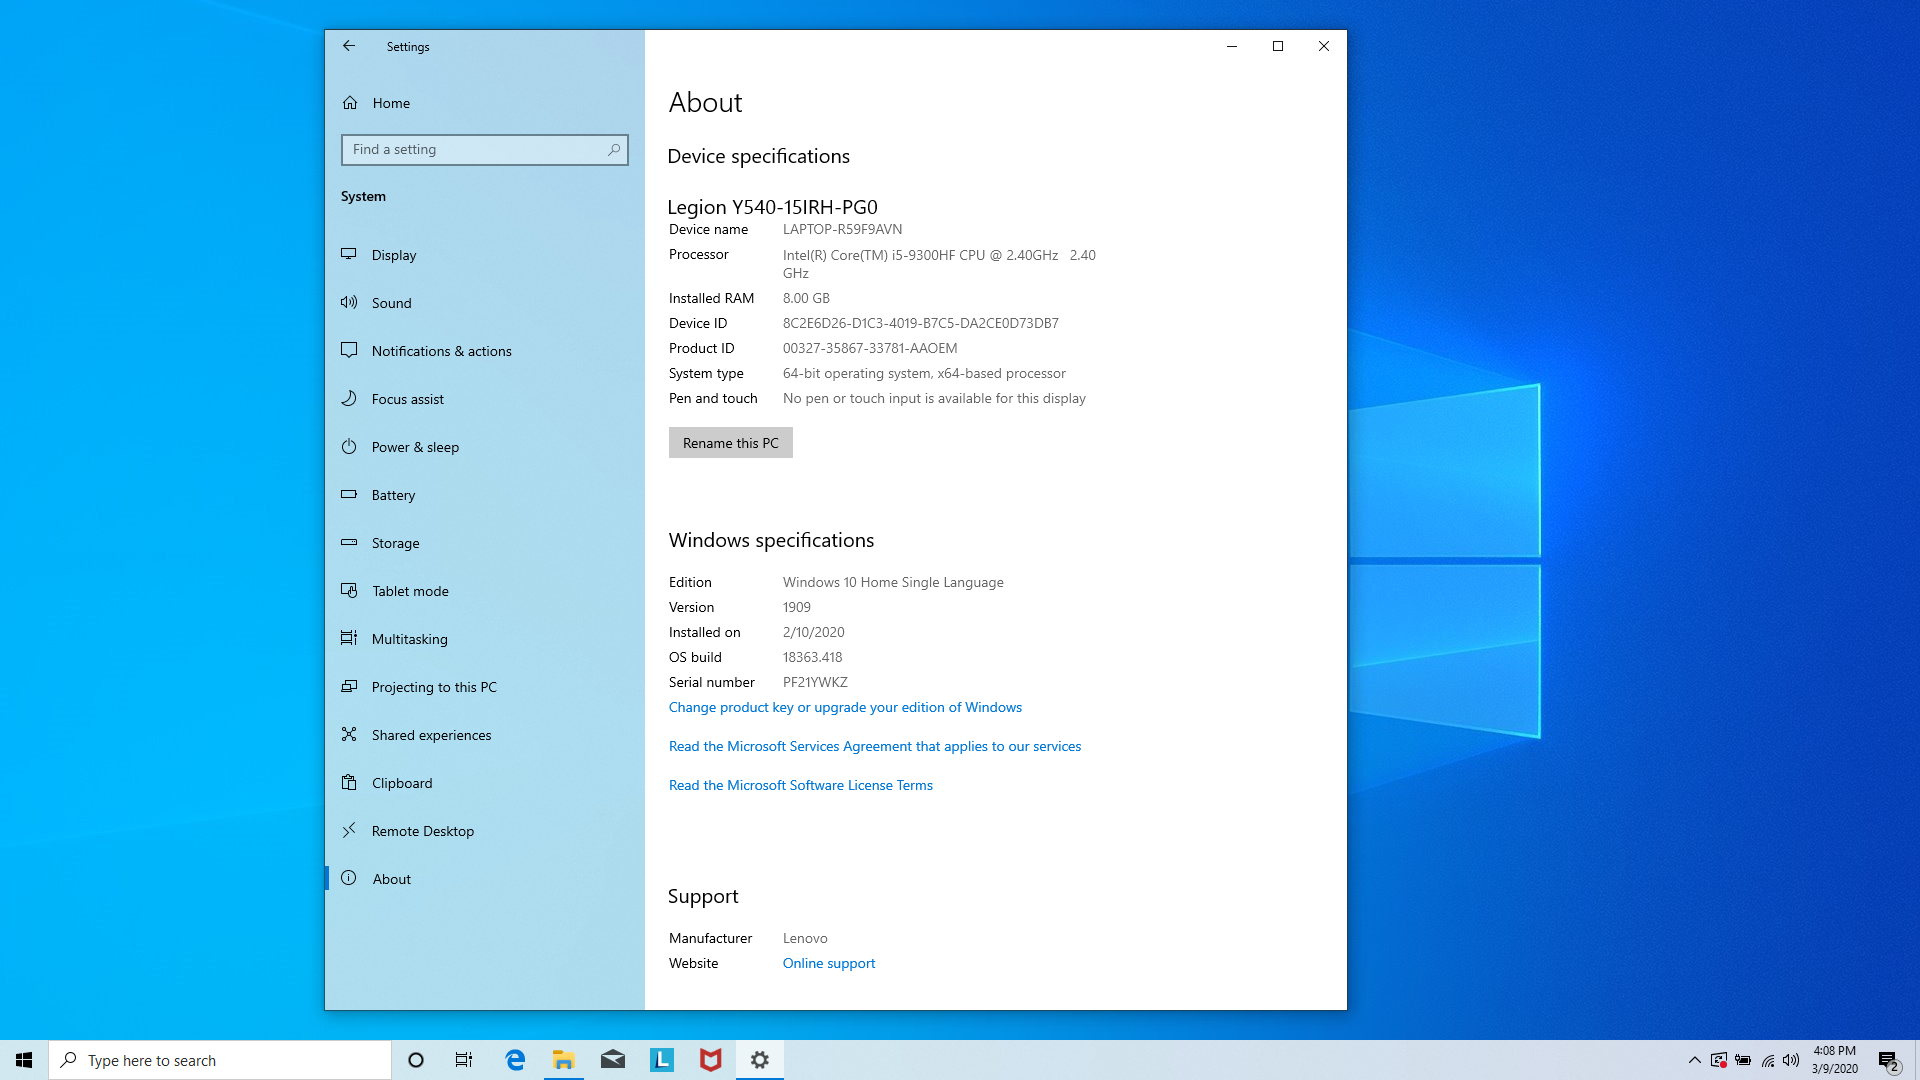1920x1080 pixels.
Task: Click the search magnifier in Find a setting
Action: pos(614,150)
